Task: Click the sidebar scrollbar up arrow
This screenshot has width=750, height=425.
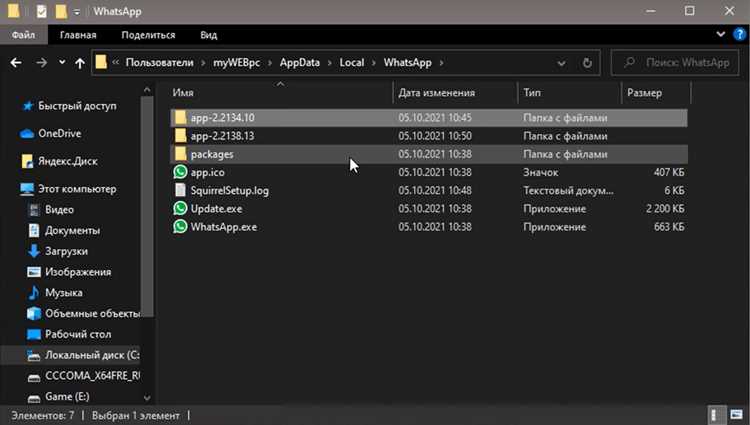Action: pyautogui.click(x=147, y=90)
